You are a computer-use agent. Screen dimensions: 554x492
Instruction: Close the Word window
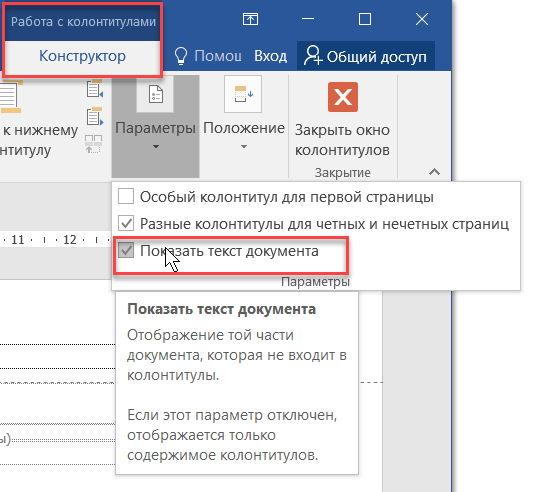point(422,19)
